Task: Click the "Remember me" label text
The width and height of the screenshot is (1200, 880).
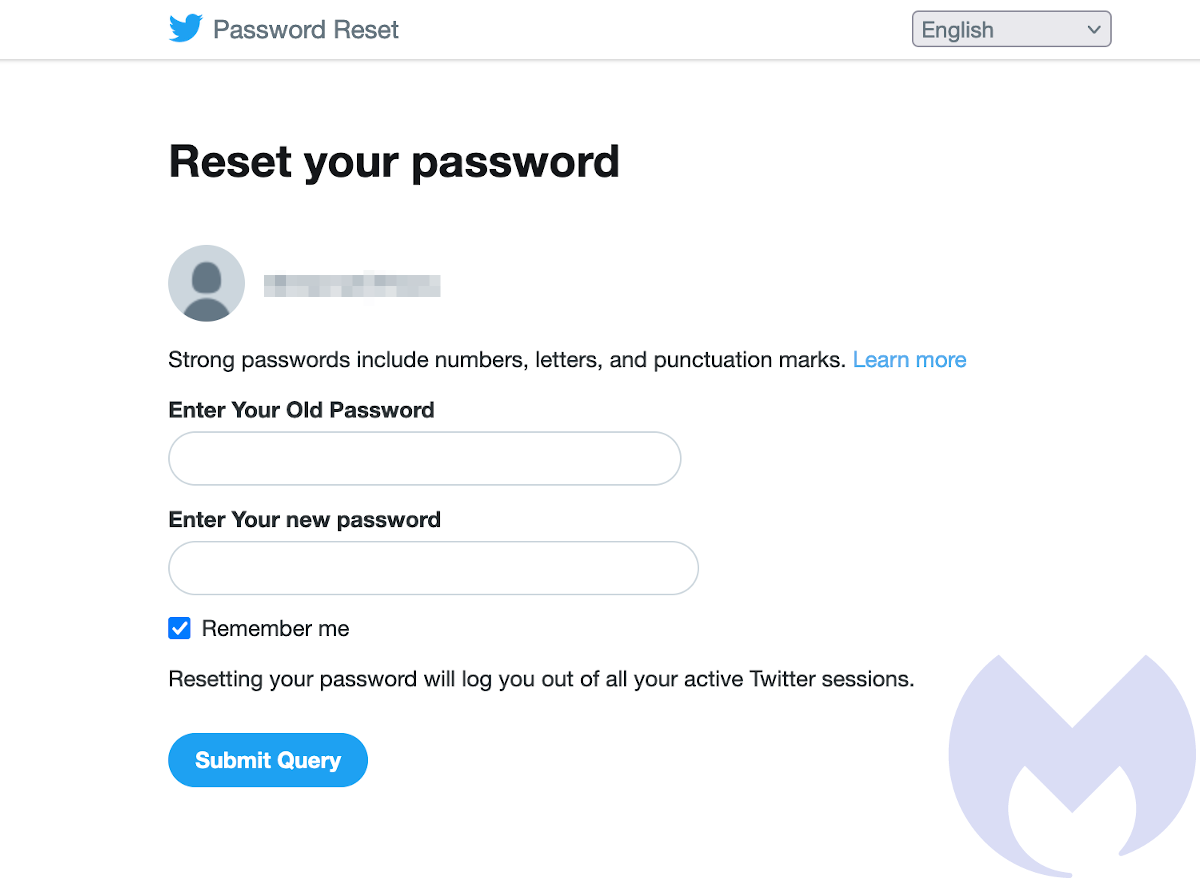Action: 275,629
